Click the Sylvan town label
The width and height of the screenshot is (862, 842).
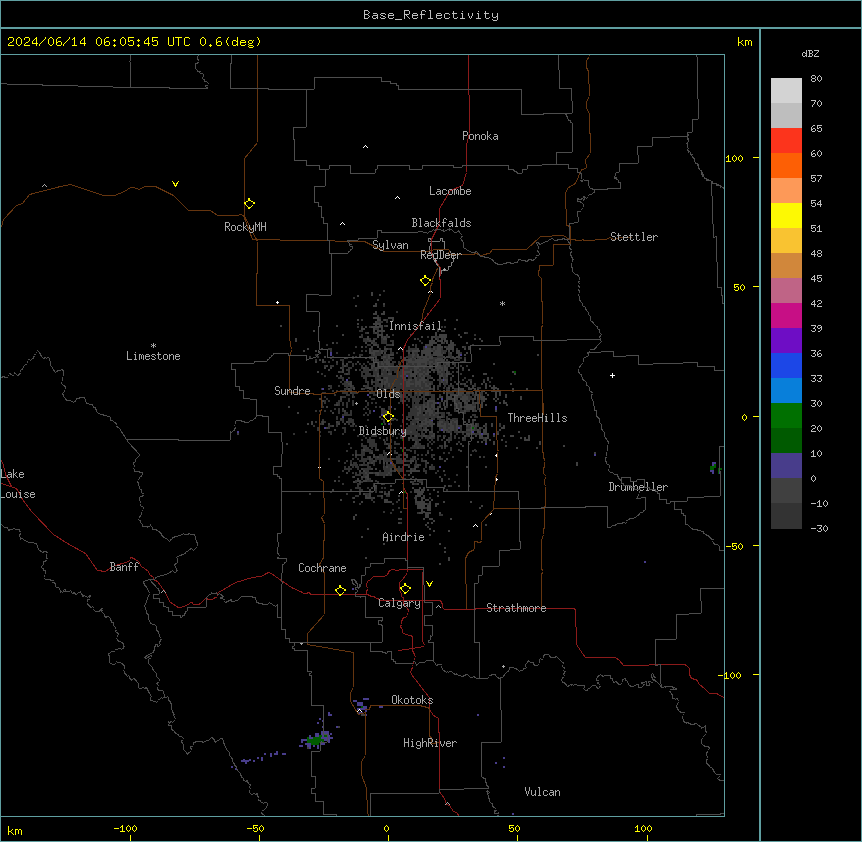(x=390, y=245)
